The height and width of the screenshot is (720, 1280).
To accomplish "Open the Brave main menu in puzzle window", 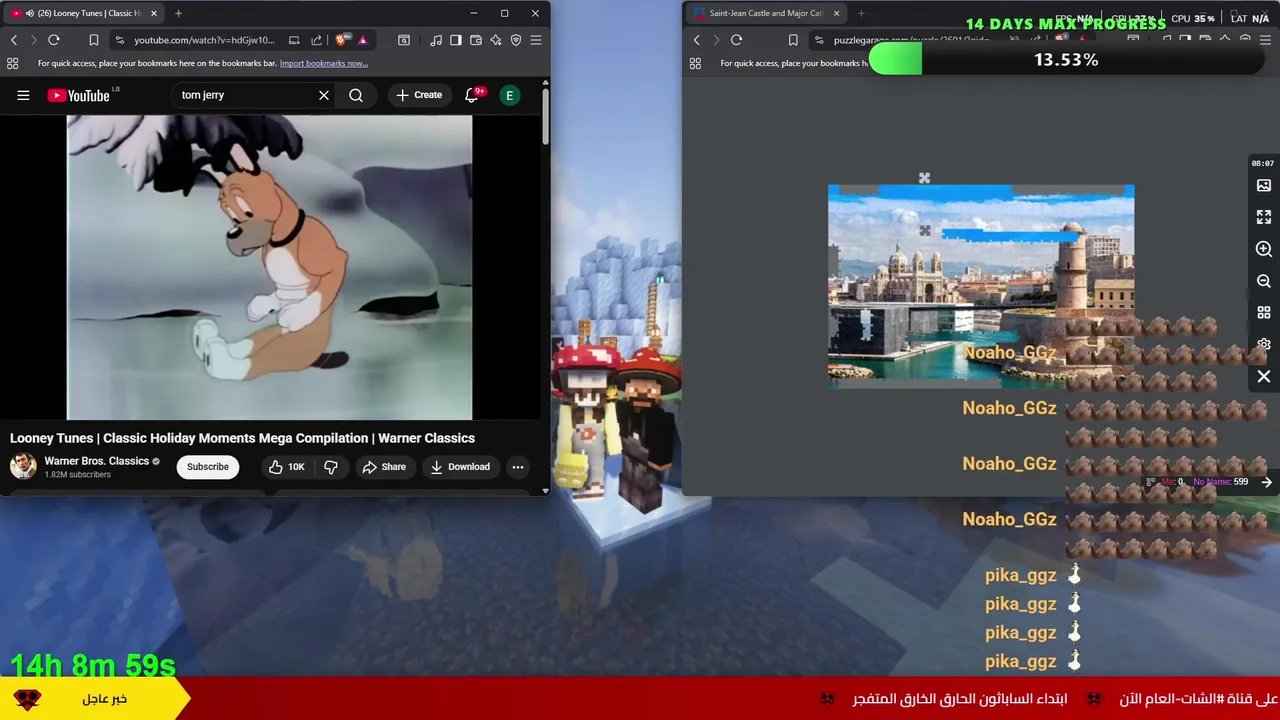I will (1267, 40).
